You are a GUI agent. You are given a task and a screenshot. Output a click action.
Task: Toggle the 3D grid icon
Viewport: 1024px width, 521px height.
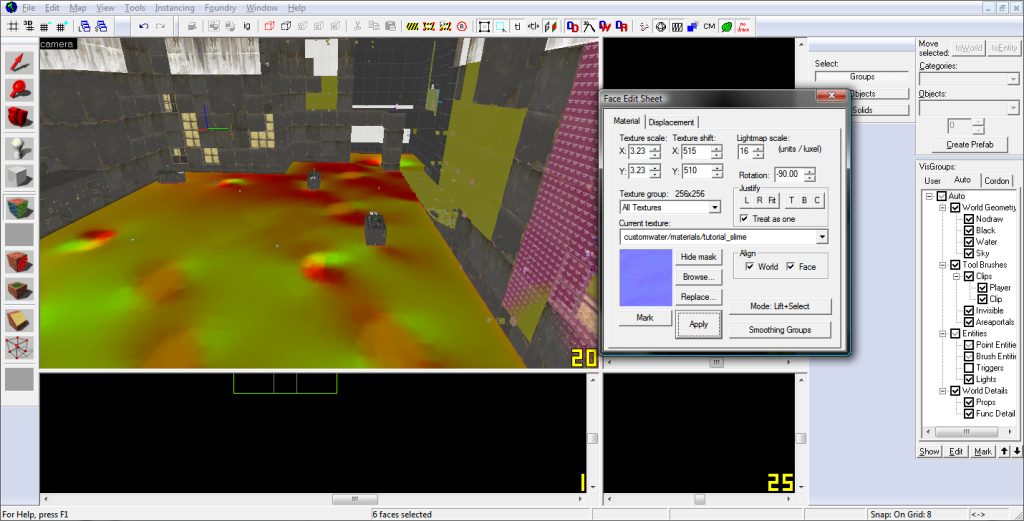[29, 27]
